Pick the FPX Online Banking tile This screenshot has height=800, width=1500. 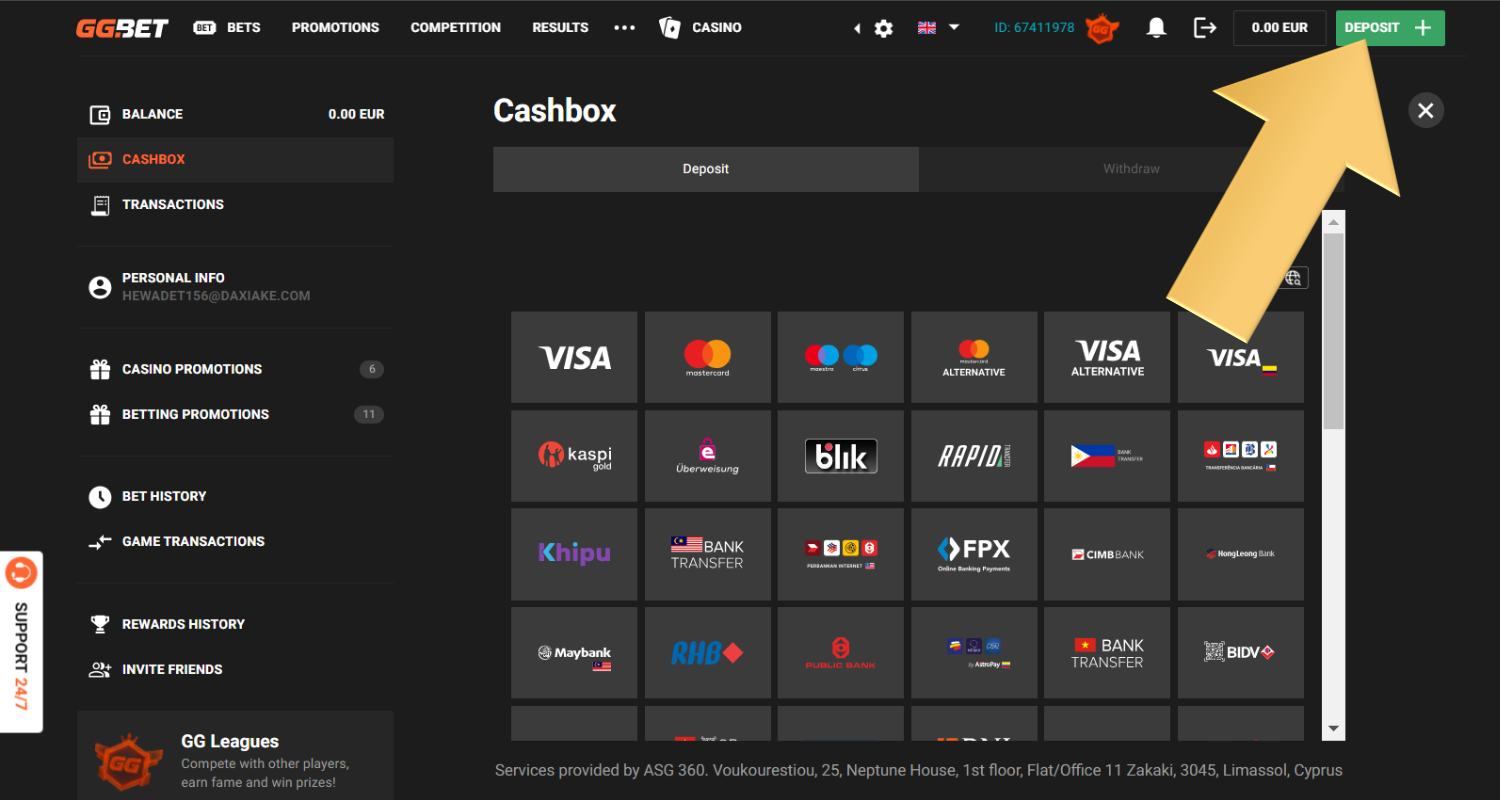(974, 554)
